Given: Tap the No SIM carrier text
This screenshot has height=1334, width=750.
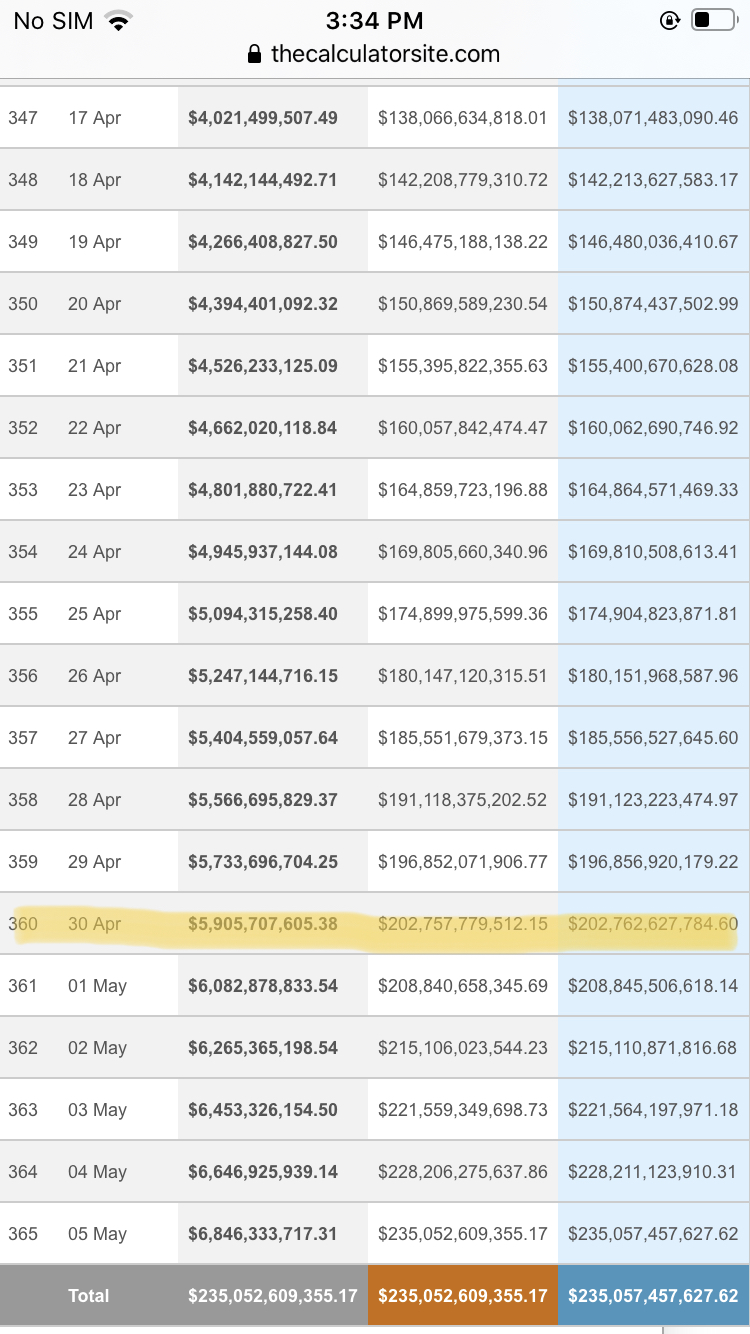Looking at the screenshot, I should (53, 21).
